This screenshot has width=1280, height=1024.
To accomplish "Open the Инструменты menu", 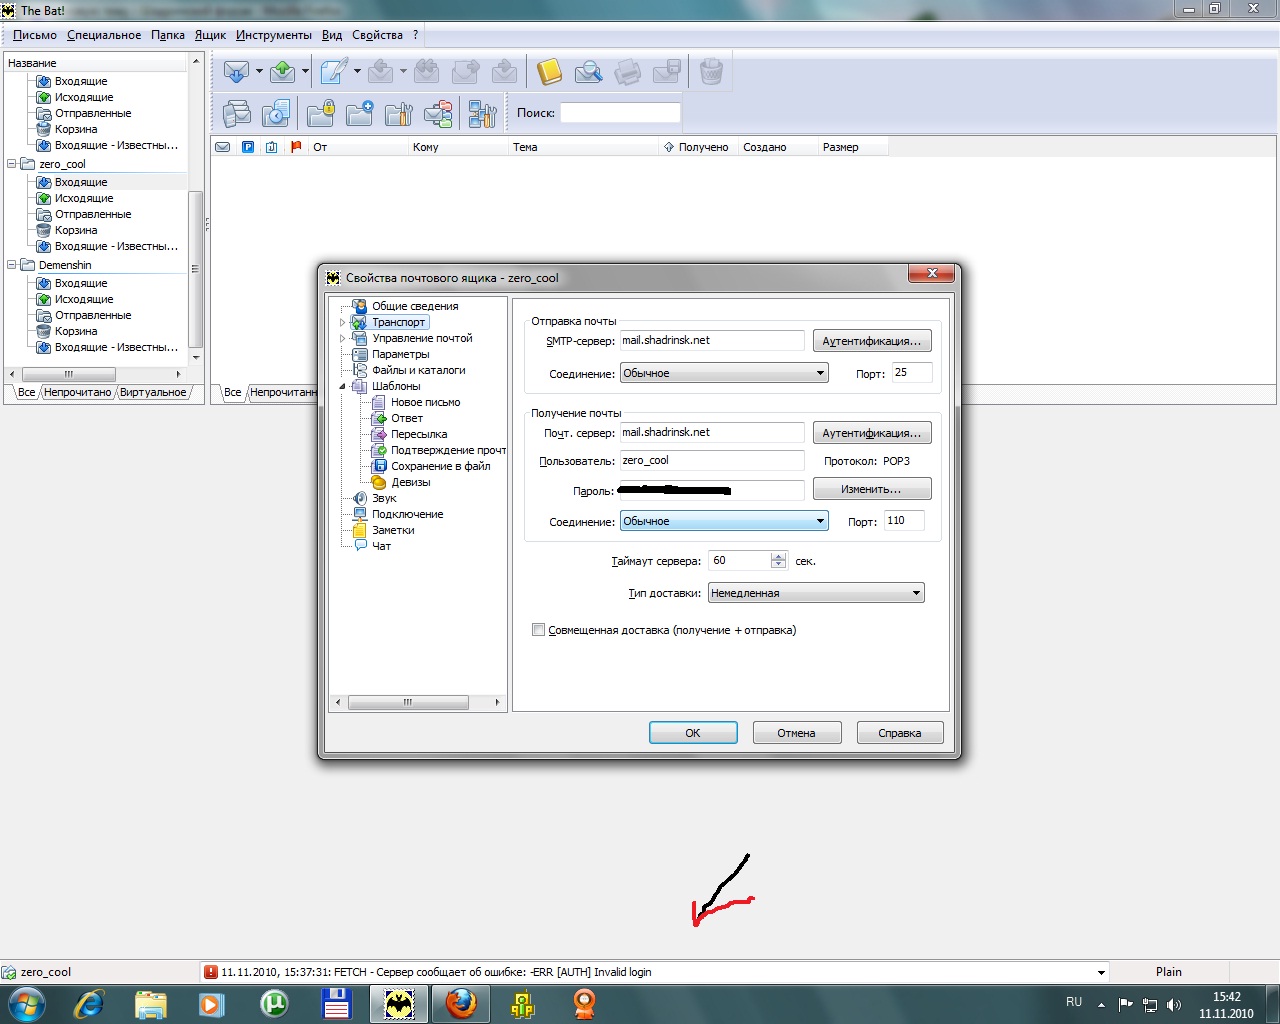I will click(x=274, y=35).
